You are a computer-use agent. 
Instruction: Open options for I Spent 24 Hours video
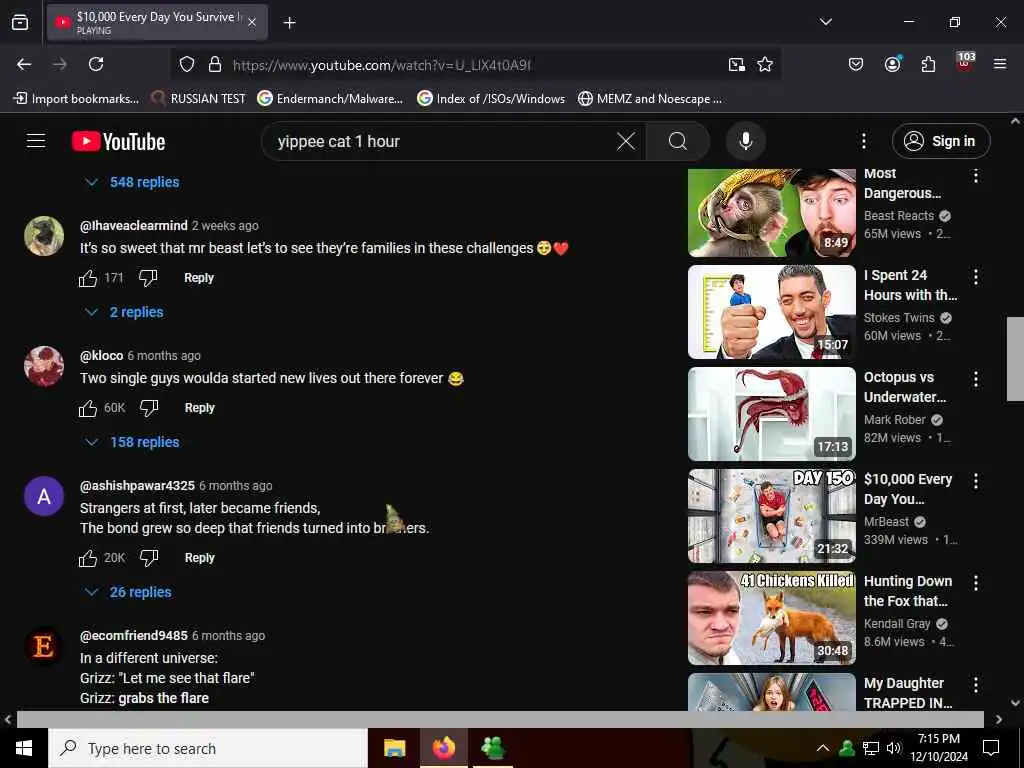click(x=976, y=277)
